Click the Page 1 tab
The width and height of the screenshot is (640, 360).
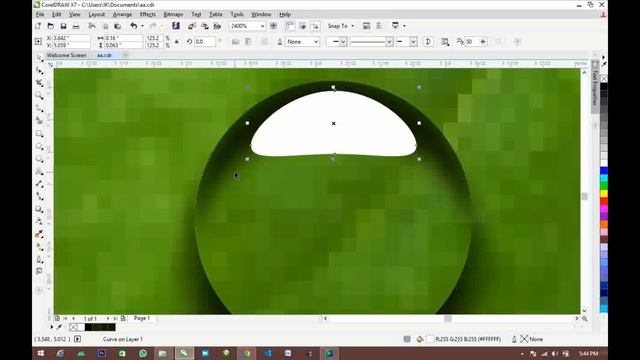[142, 318]
